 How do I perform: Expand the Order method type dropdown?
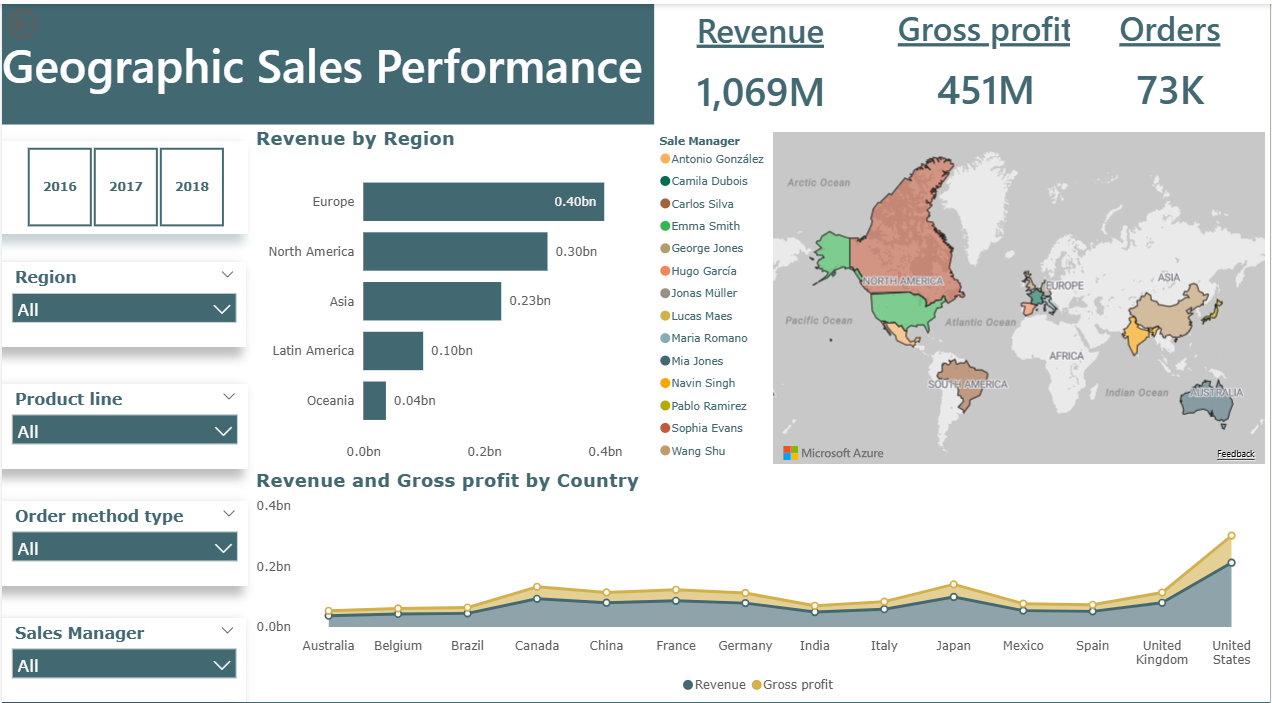pos(124,548)
